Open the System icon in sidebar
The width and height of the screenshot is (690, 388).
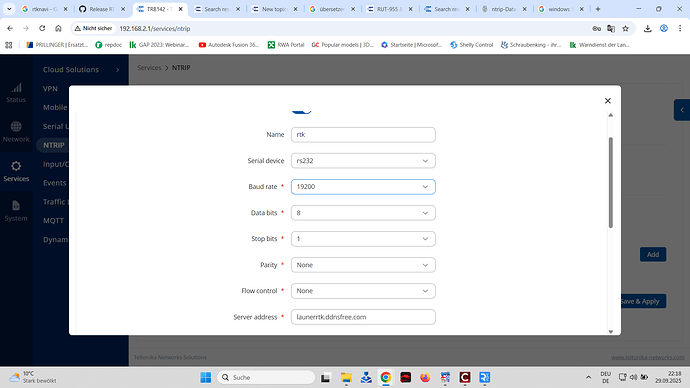(16, 211)
